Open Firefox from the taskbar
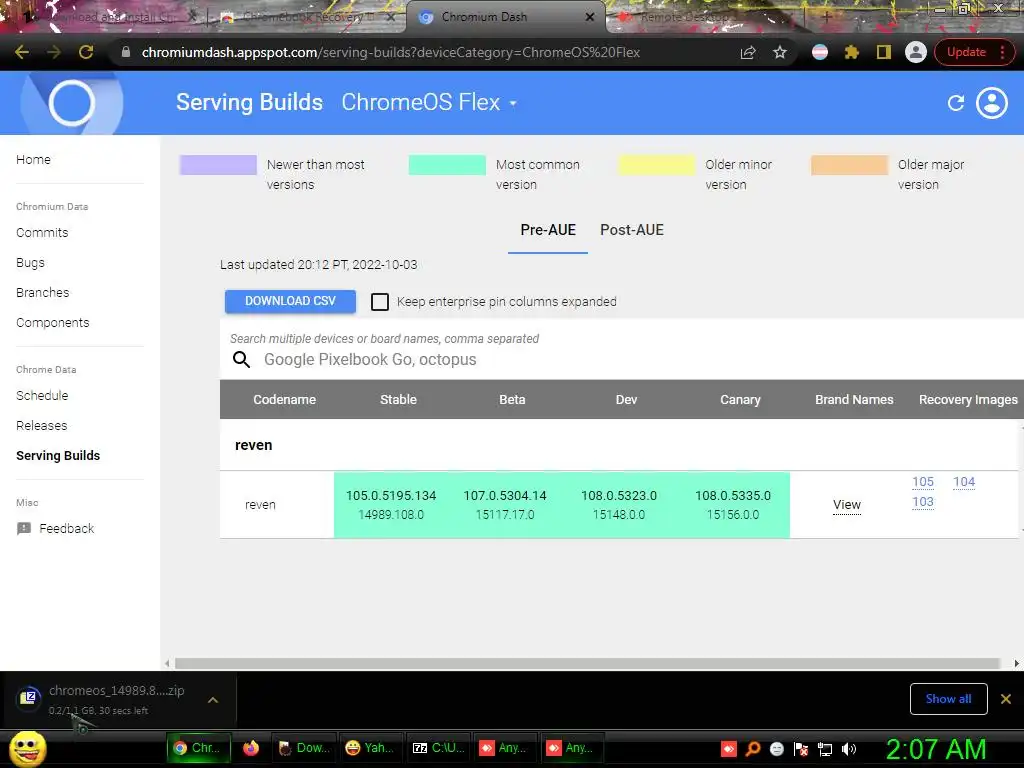 pos(251,748)
